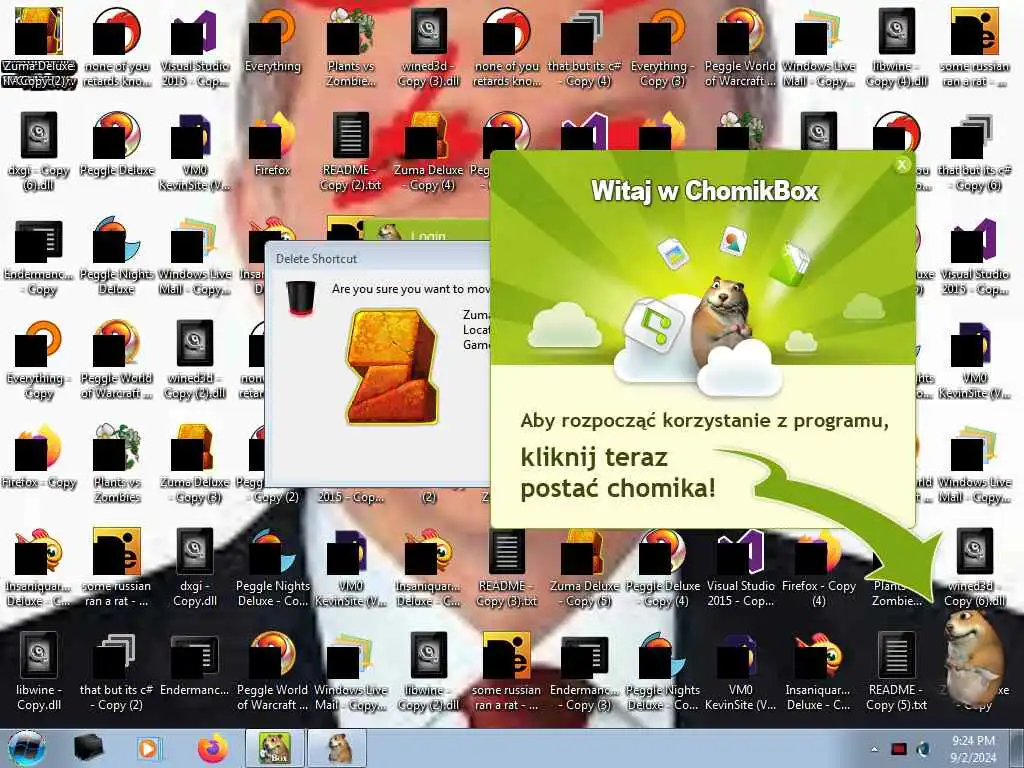Select the Zuma Deluxe - Copy (4) shortcut
The width and height of the screenshot is (1024, 768).
coord(428,152)
